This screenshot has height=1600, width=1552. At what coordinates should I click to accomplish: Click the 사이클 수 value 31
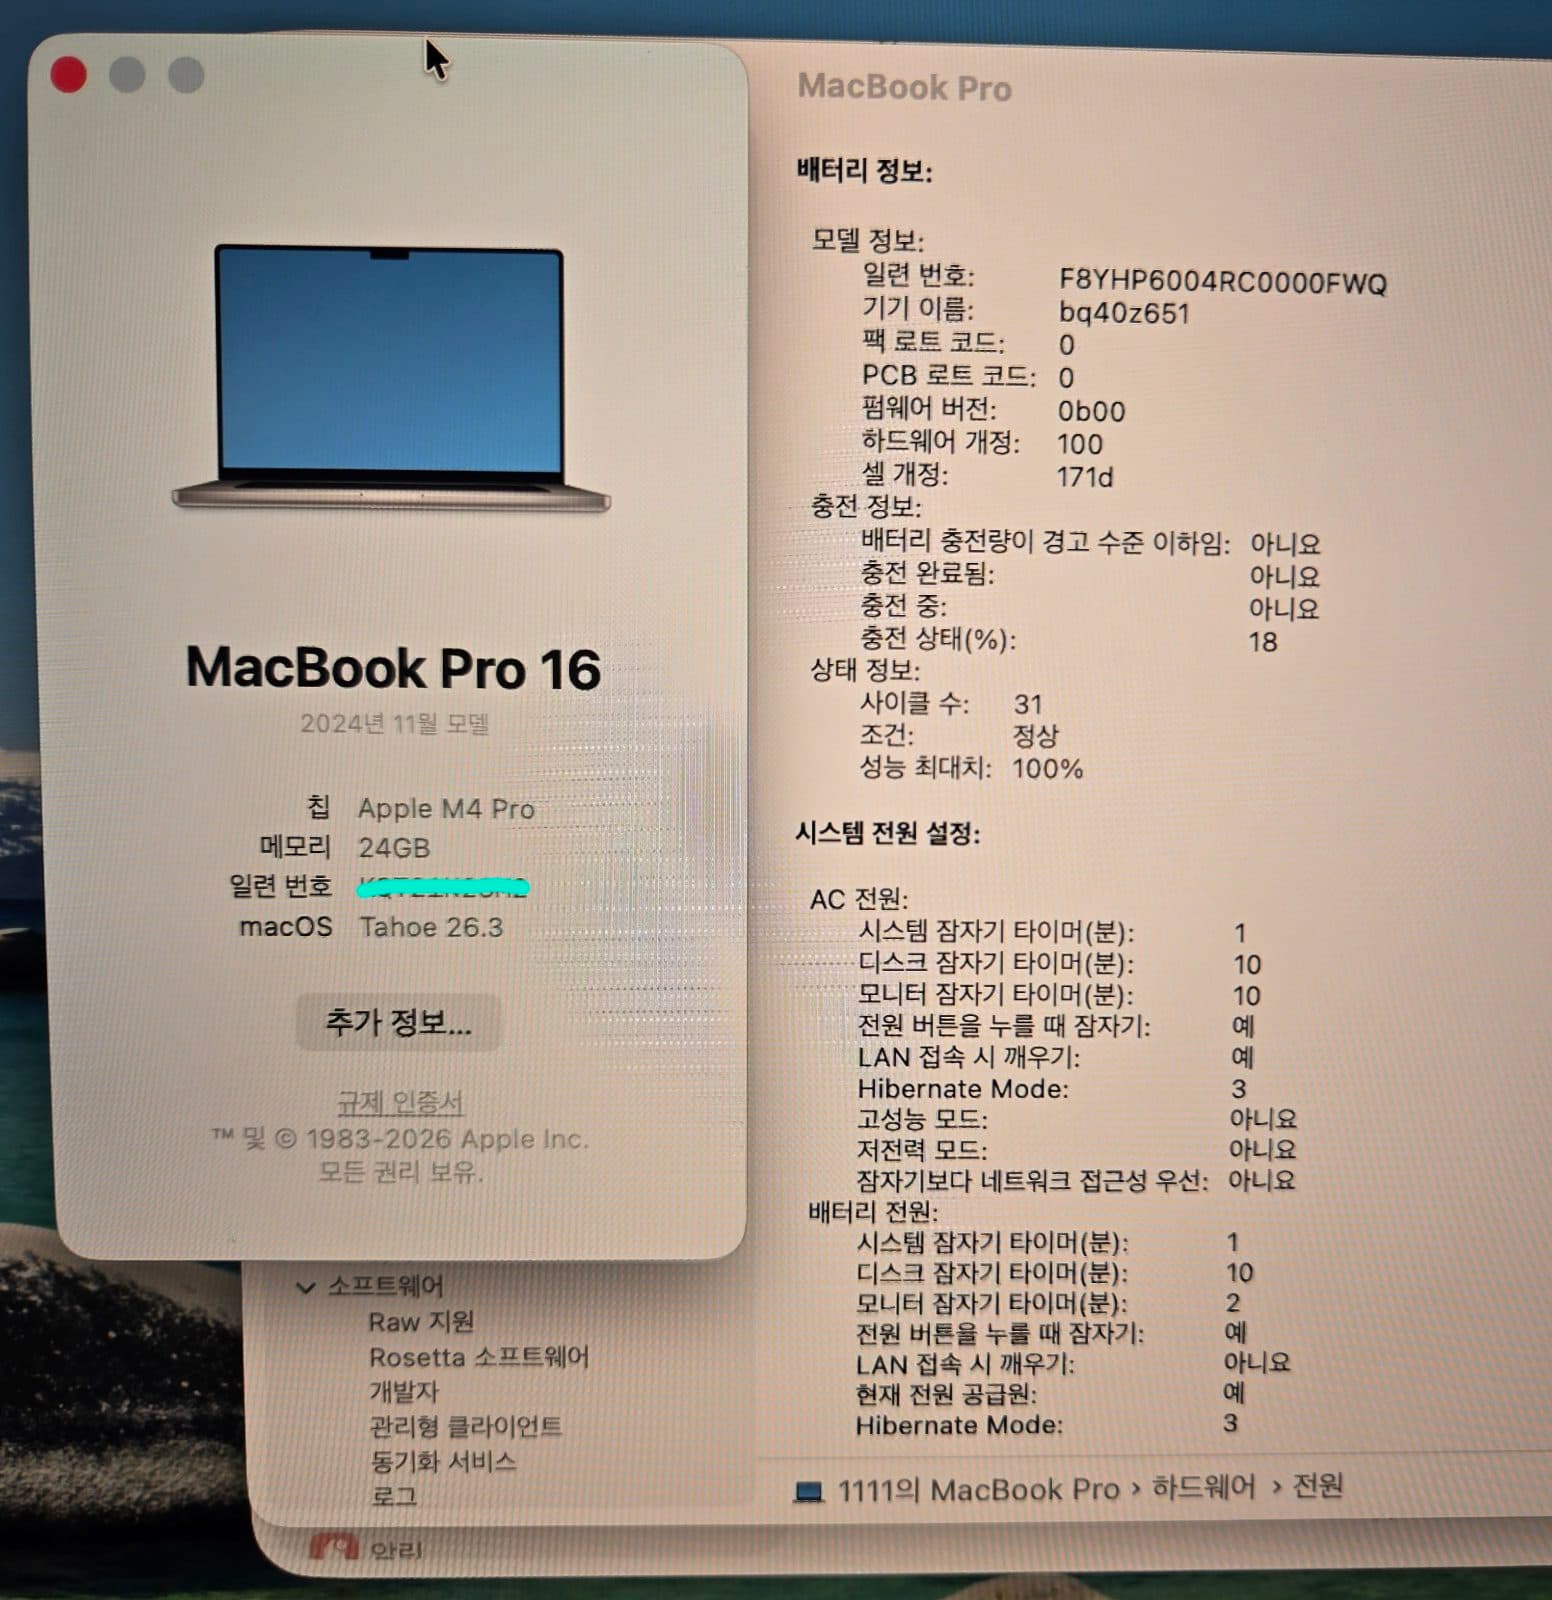(x=1028, y=704)
